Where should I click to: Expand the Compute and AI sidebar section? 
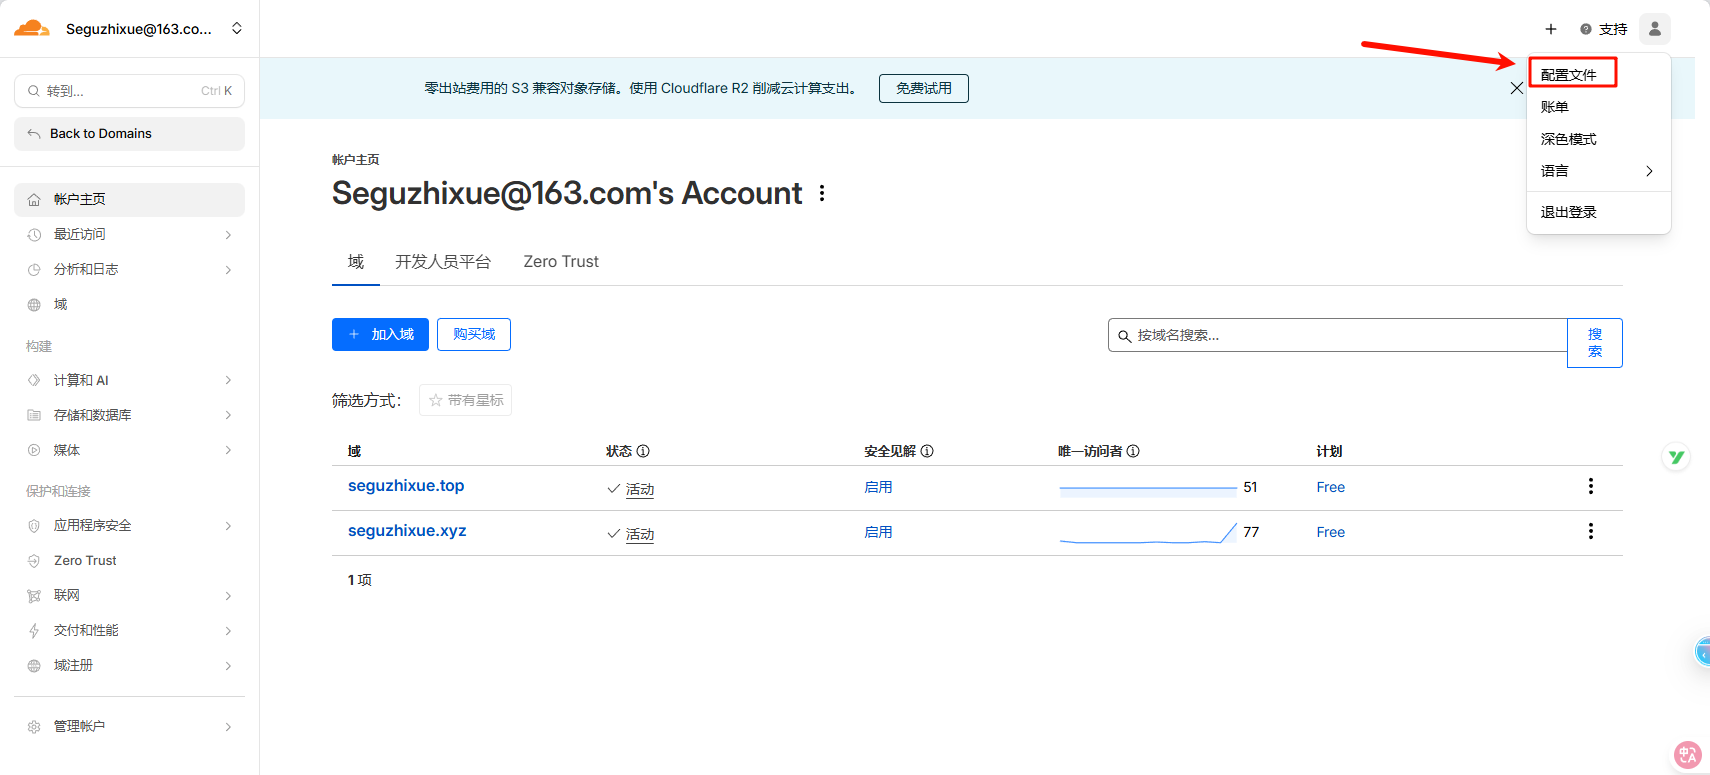130,380
